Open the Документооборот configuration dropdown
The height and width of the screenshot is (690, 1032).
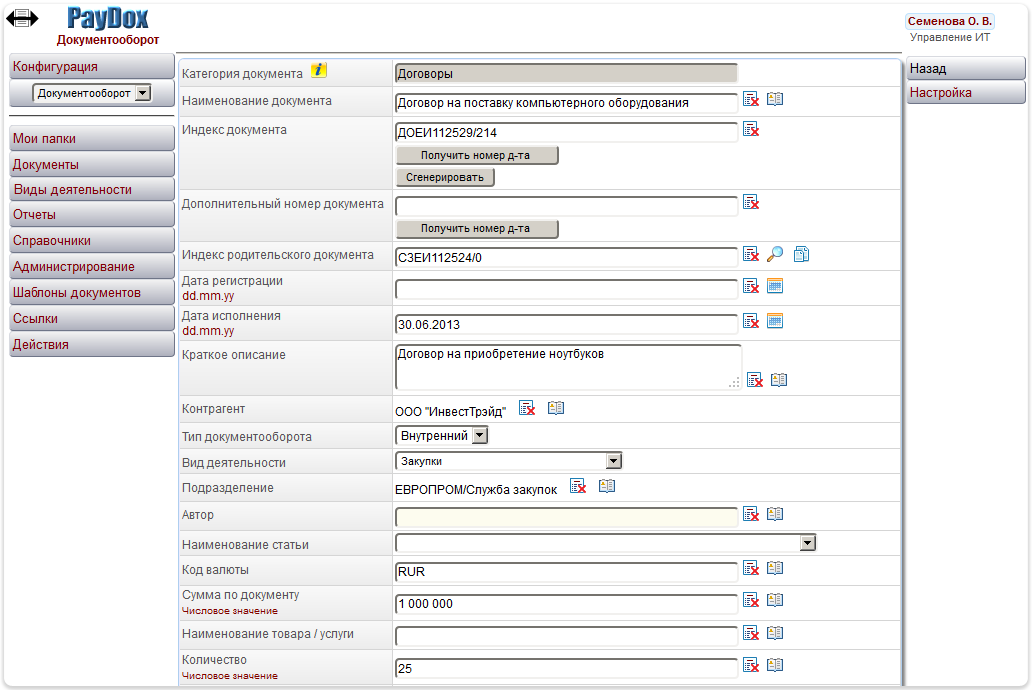pyautogui.click(x=142, y=93)
